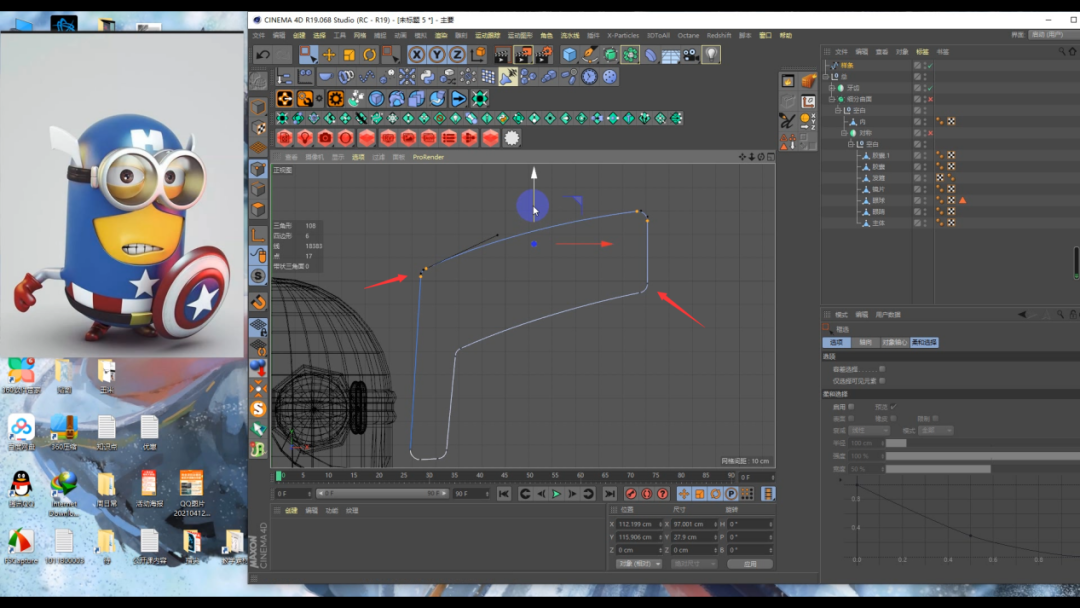This screenshot has width=1080, height=608.
Task: Click the orange gear X-Particles icon
Action: point(335,98)
